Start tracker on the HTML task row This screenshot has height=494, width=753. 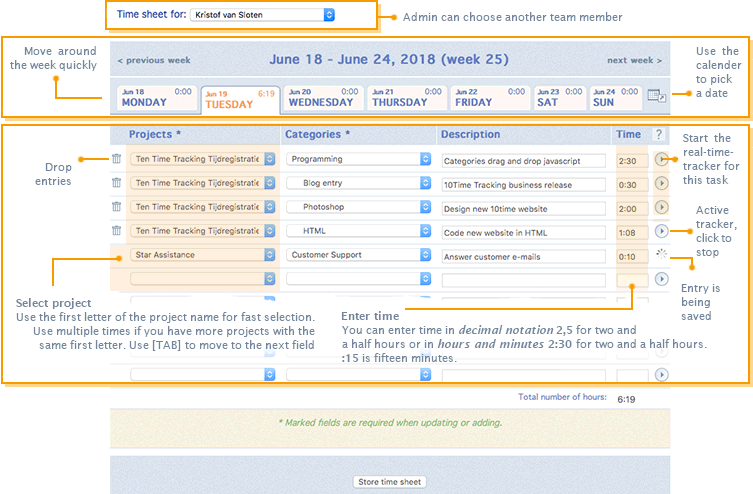(x=661, y=232)
